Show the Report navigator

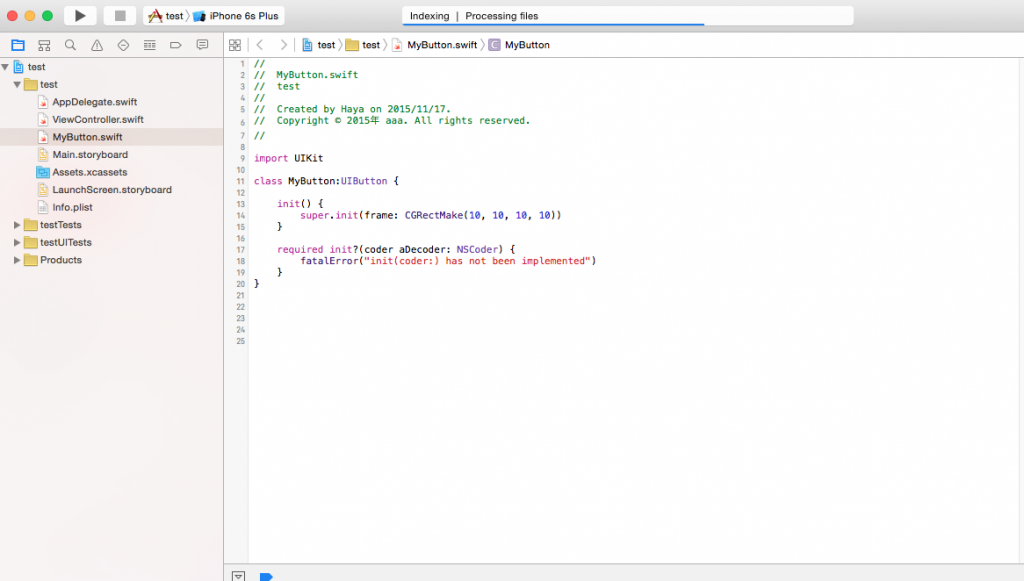pyautogui.click(x=202, y=45)
